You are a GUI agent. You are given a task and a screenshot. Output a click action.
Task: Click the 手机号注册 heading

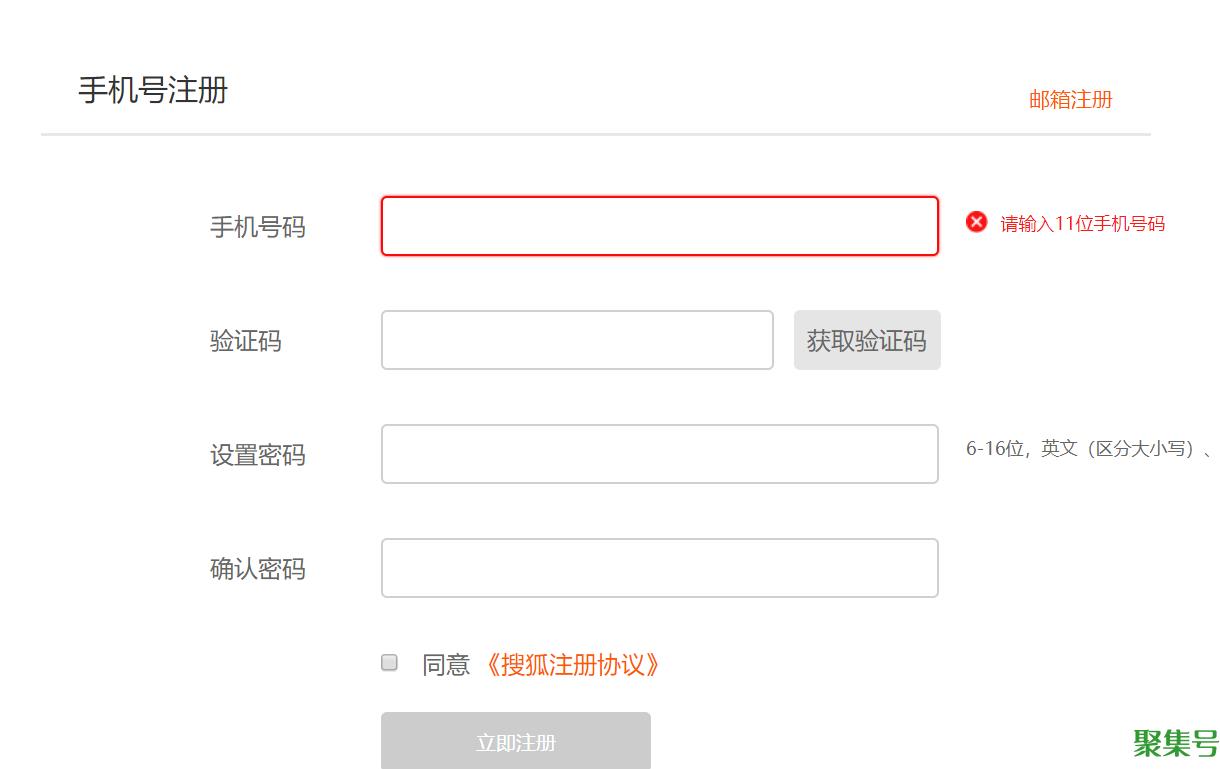(x=154, y=90)
